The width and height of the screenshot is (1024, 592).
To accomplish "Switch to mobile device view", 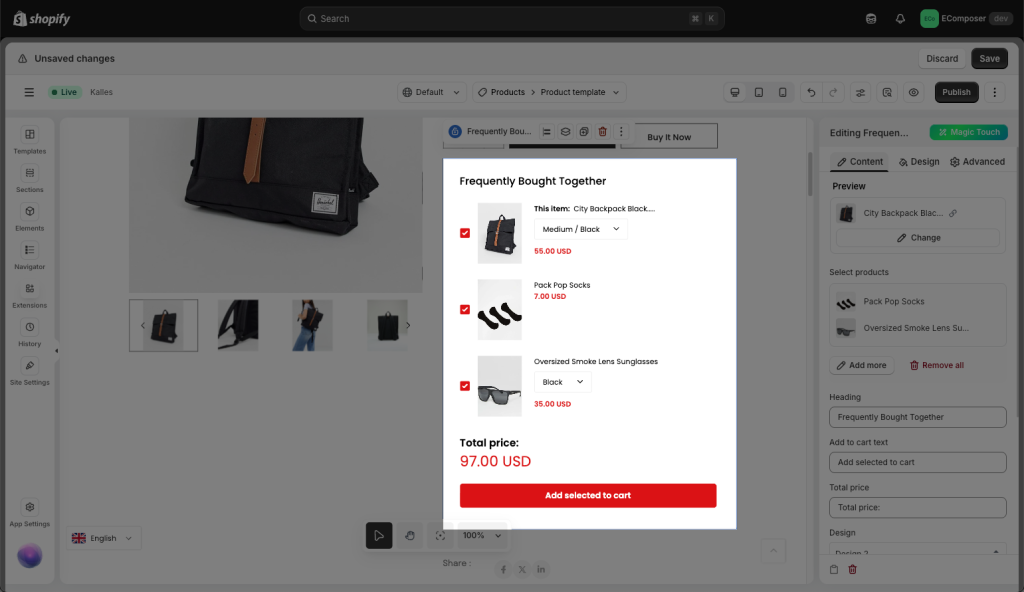I will coord(782,92).
